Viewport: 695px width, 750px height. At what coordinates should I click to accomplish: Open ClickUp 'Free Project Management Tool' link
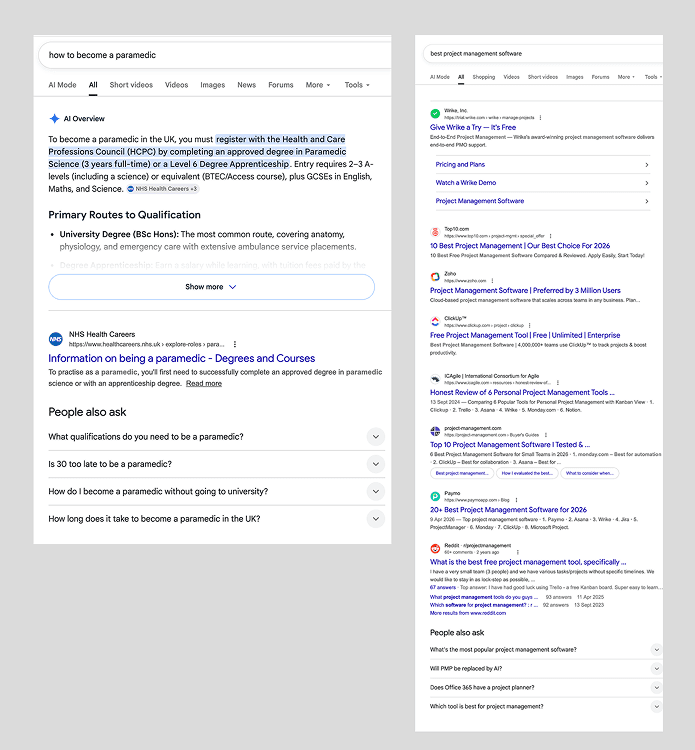click(525, 335)
